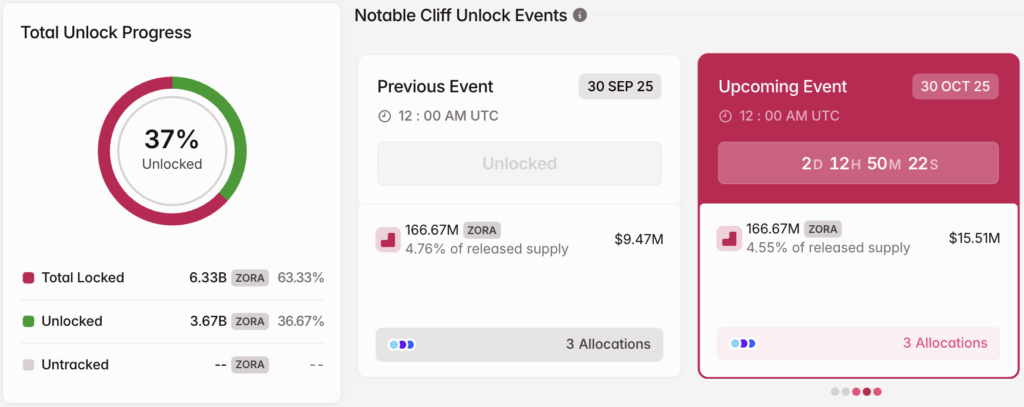Open 3 Allocations in Previous Event card
Viewport: 1024px width, 407px height.
[608, 344]
